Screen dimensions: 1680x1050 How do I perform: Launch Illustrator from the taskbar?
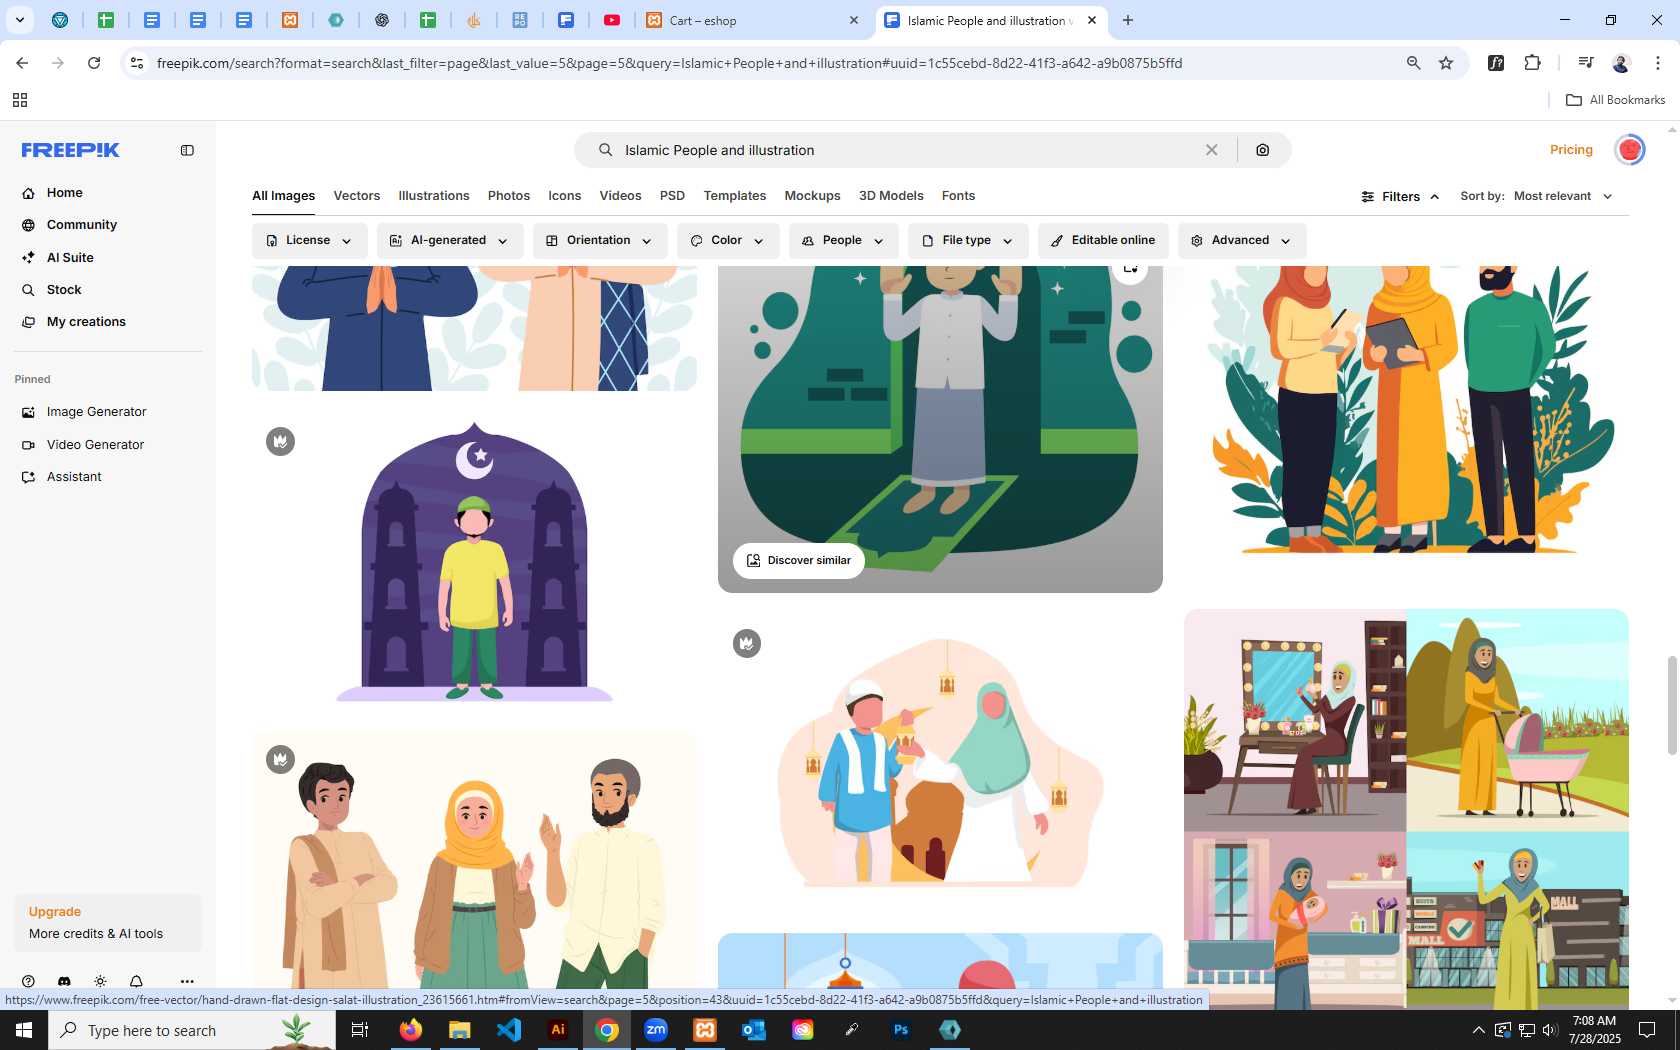coord(558,1030)
